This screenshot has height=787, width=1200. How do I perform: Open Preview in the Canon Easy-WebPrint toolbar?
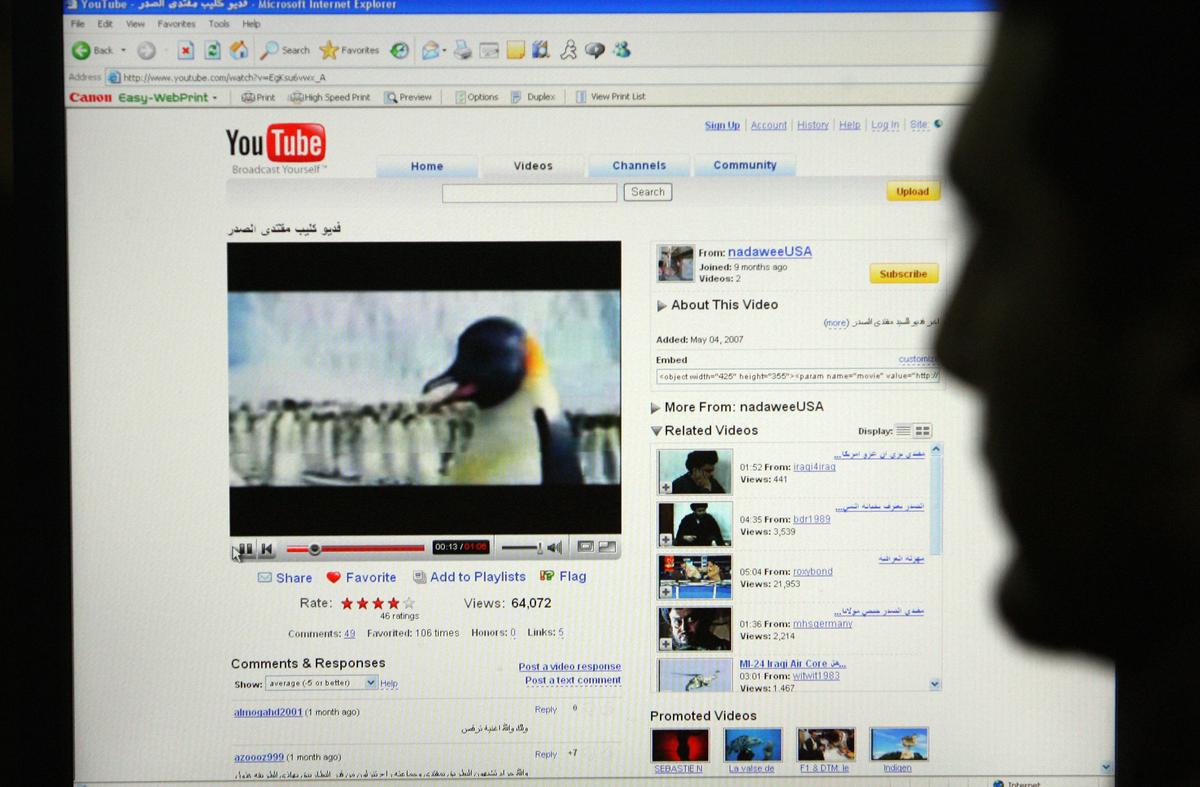[408, 97]
